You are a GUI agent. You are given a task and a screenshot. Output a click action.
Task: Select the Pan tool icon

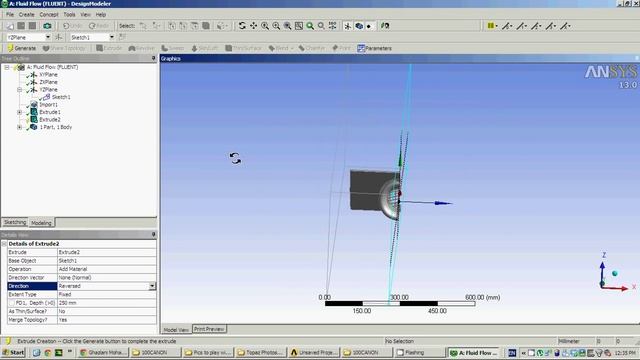253,26
